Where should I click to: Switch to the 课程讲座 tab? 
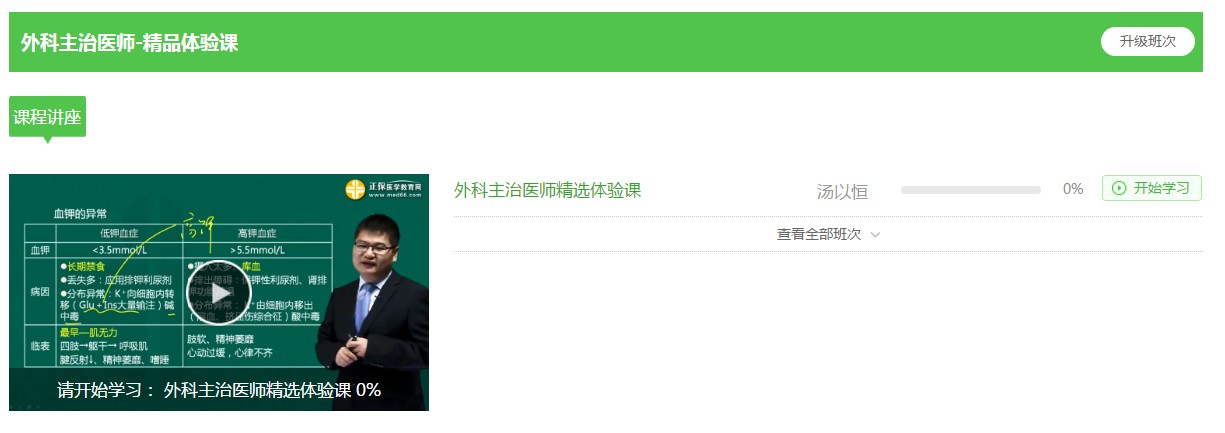pyautogui.click(x=47, y=117)
